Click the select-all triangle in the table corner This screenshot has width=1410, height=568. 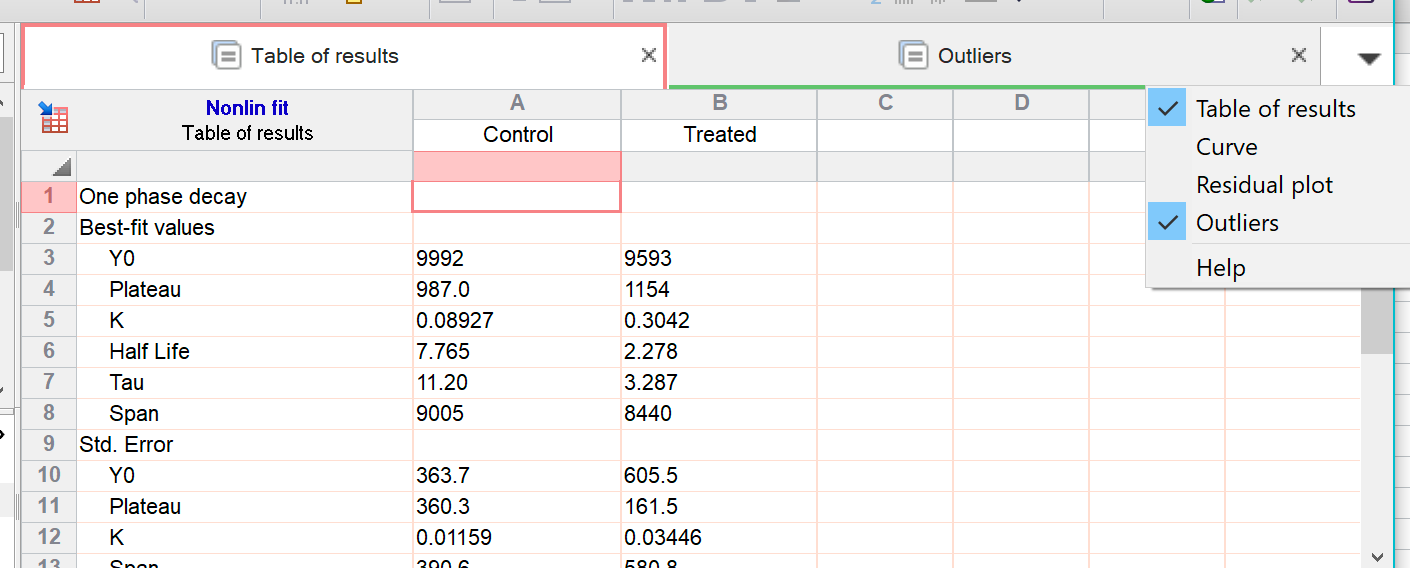(x=61, y=168)
